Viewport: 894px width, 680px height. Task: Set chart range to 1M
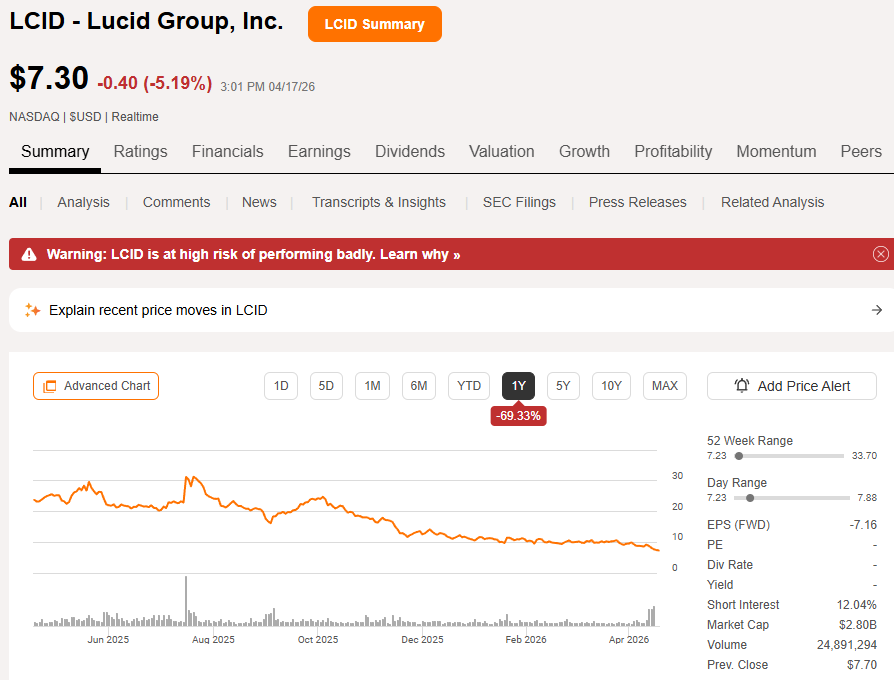click(372, 386)
